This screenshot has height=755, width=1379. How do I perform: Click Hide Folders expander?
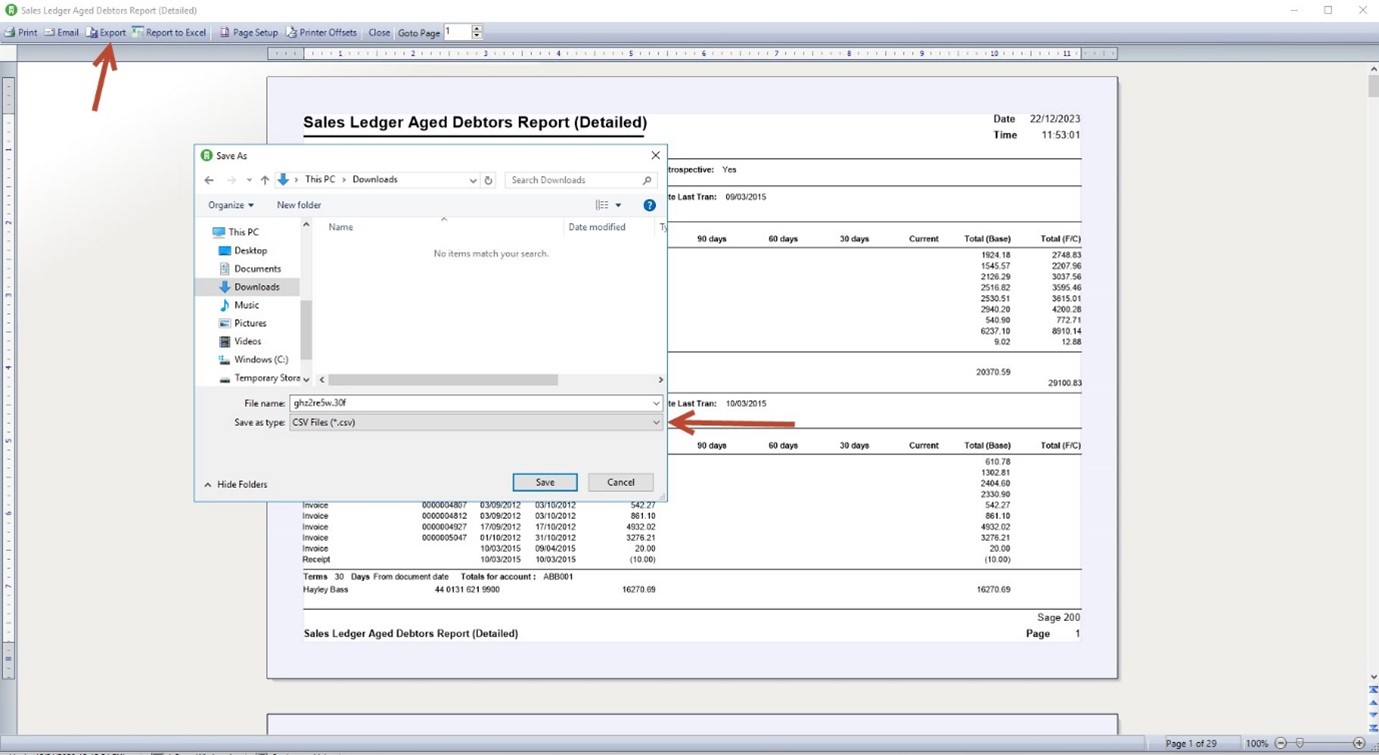click(236, 485)
